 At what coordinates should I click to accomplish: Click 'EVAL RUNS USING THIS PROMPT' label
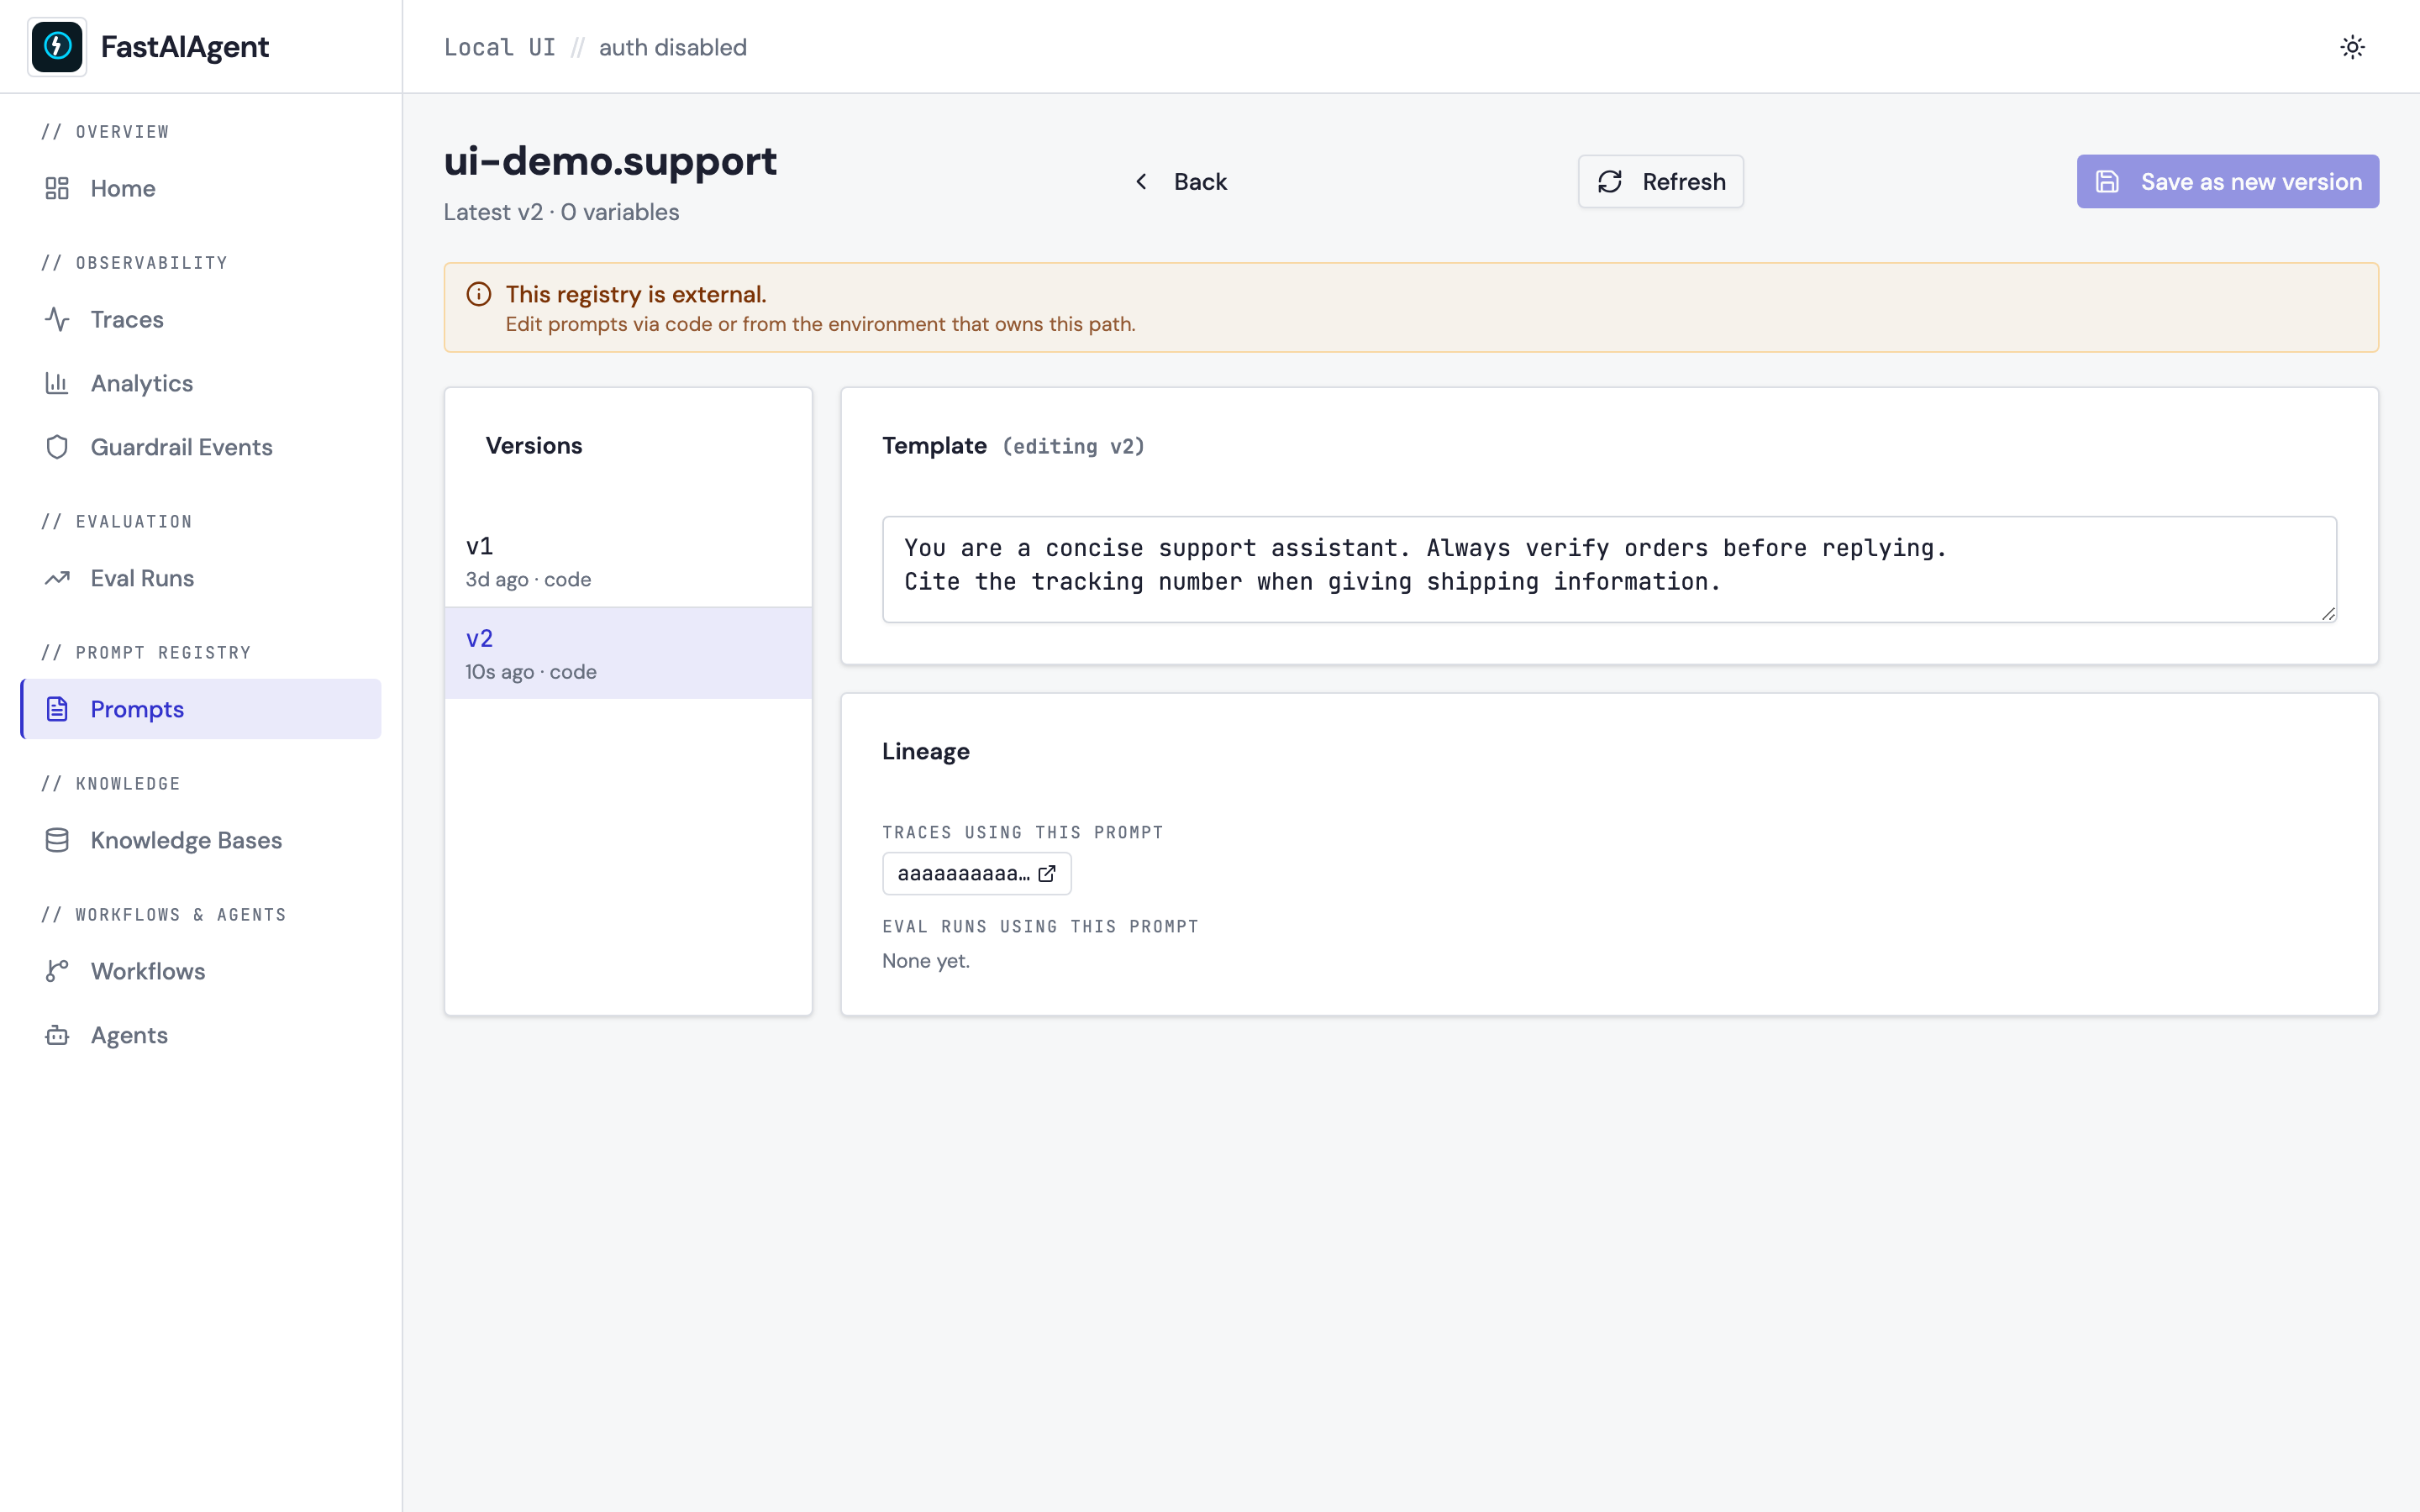coord(1040,926)
